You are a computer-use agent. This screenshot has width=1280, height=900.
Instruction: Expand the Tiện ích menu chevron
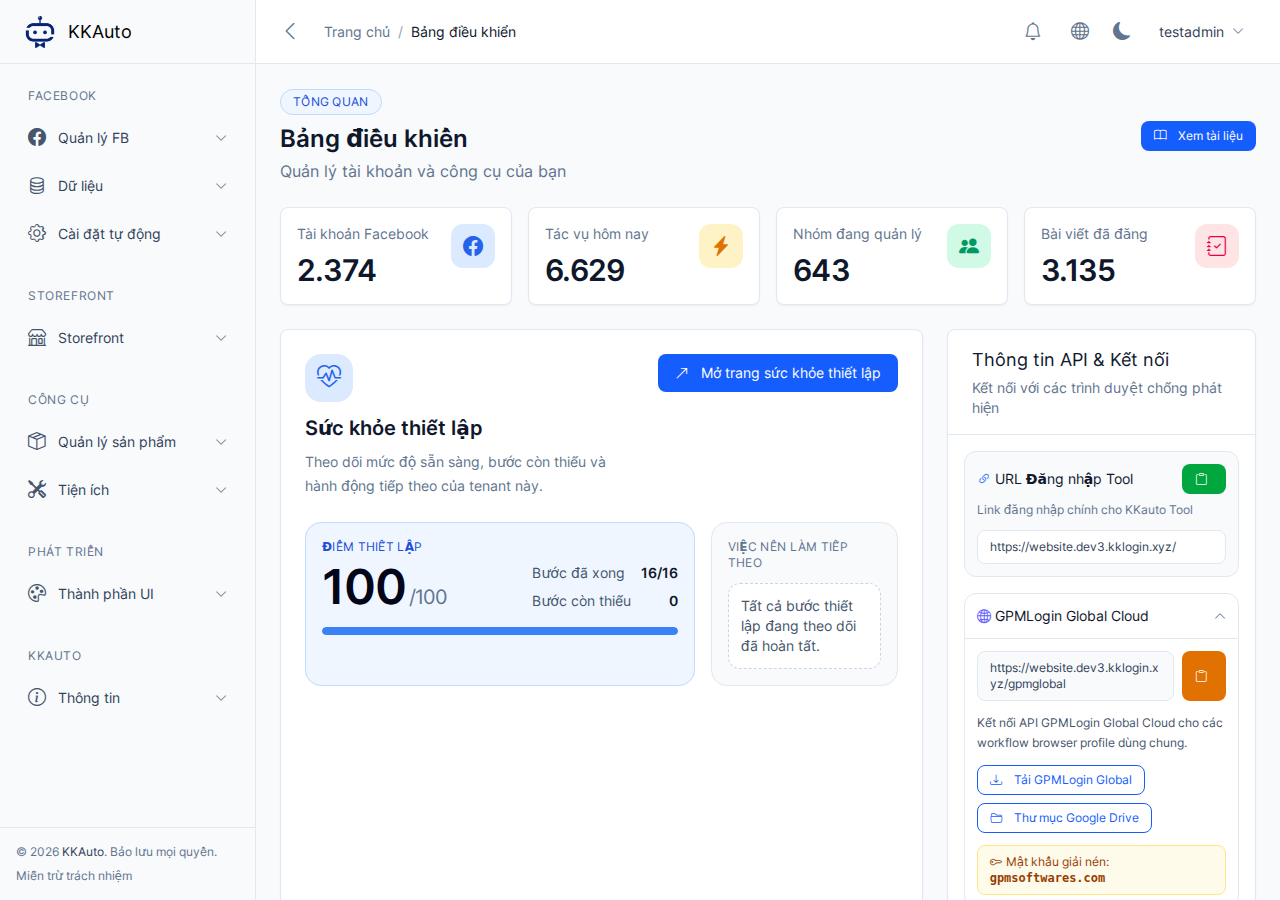pos(221,490)
